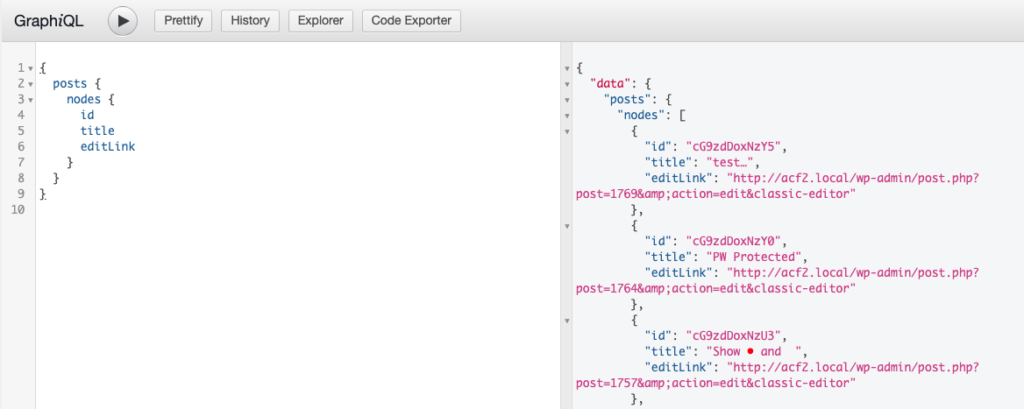Click the "nodes" key in the results

(x=641, y=116)
